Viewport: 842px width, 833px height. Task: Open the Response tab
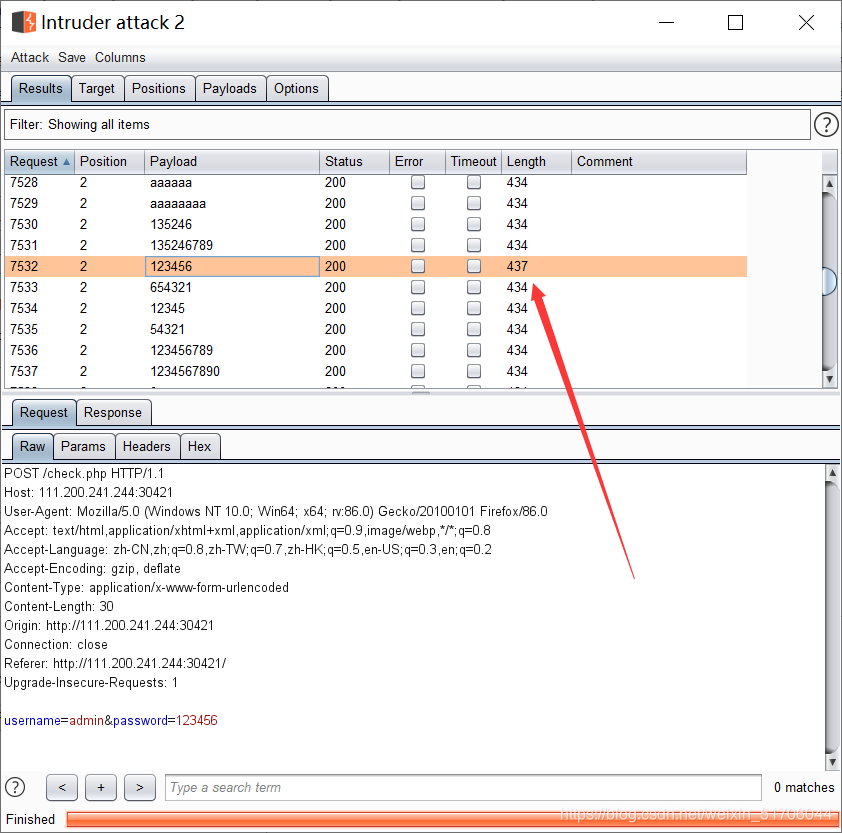coord(113,412)
